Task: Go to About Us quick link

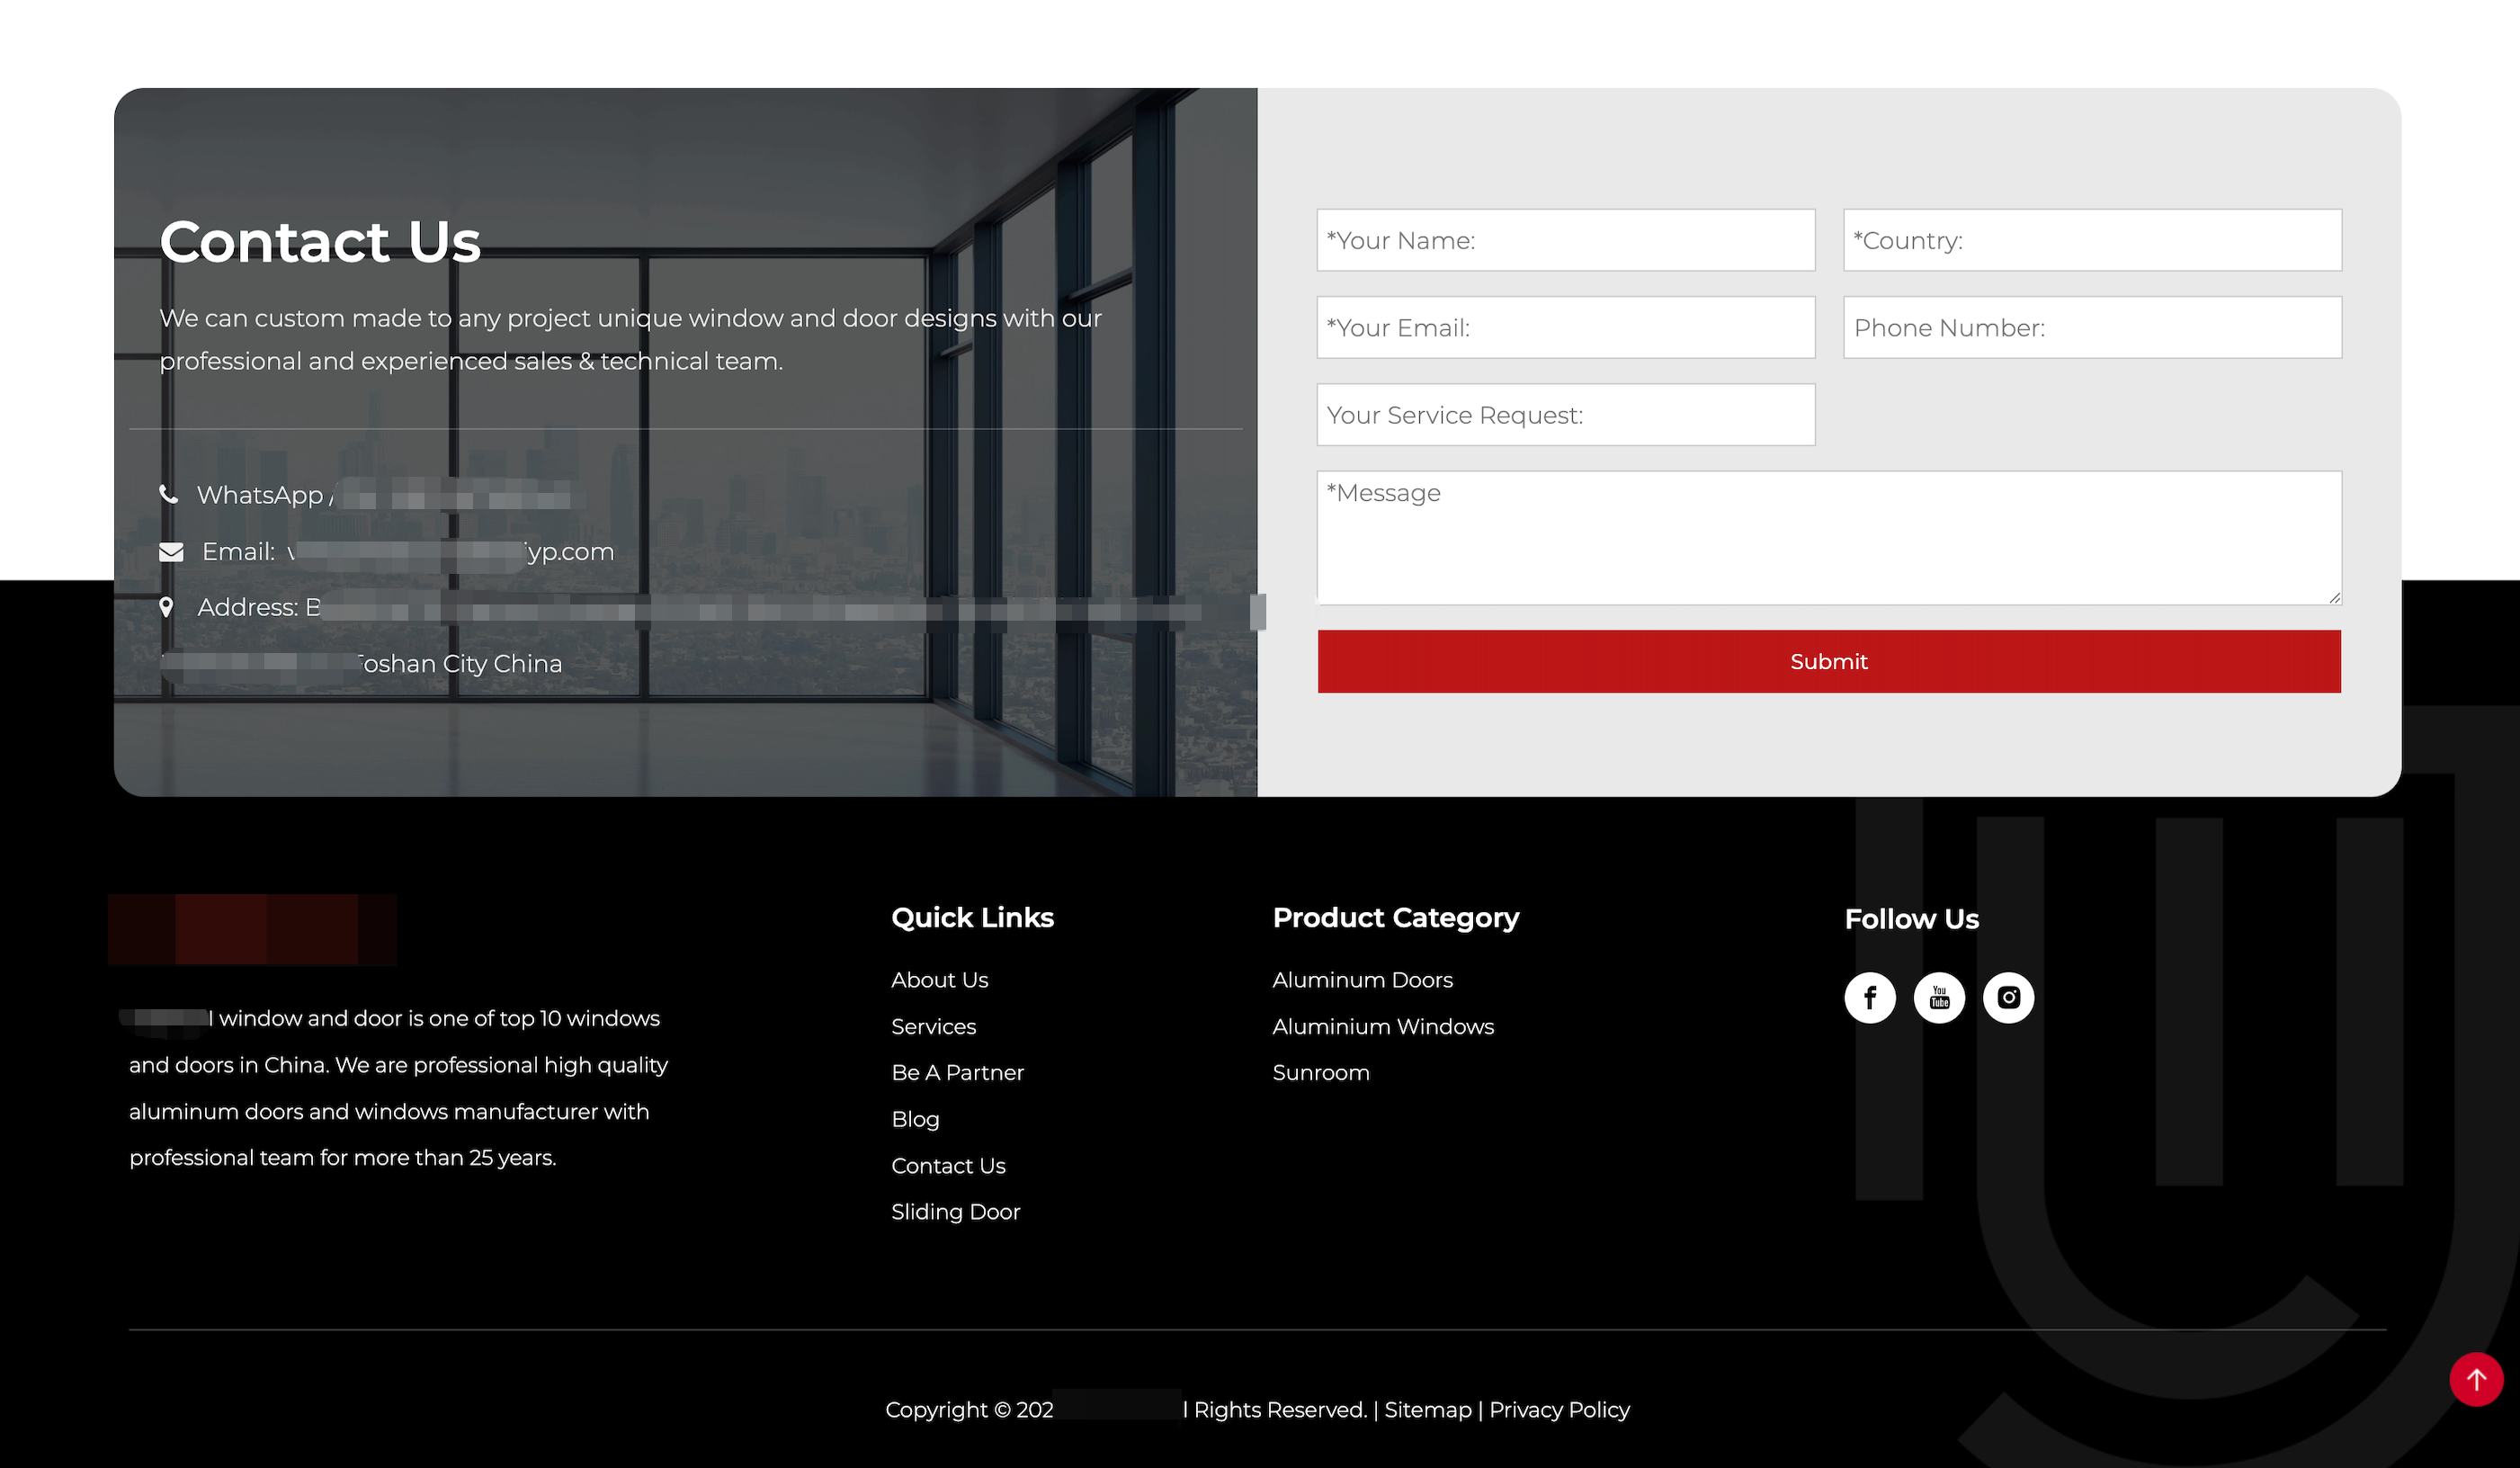Action: pyautogui.click(x=939, y=980)
